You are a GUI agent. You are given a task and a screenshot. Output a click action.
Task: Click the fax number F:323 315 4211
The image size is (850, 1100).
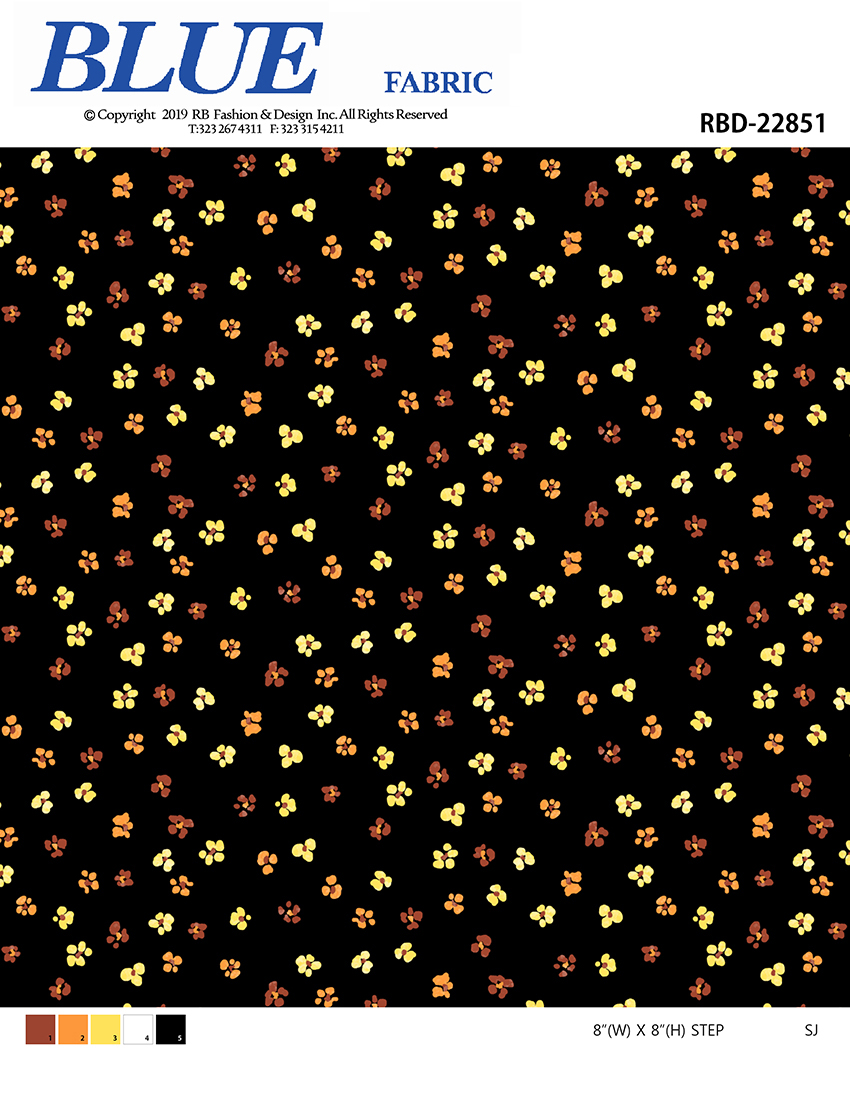coord(307,129)
